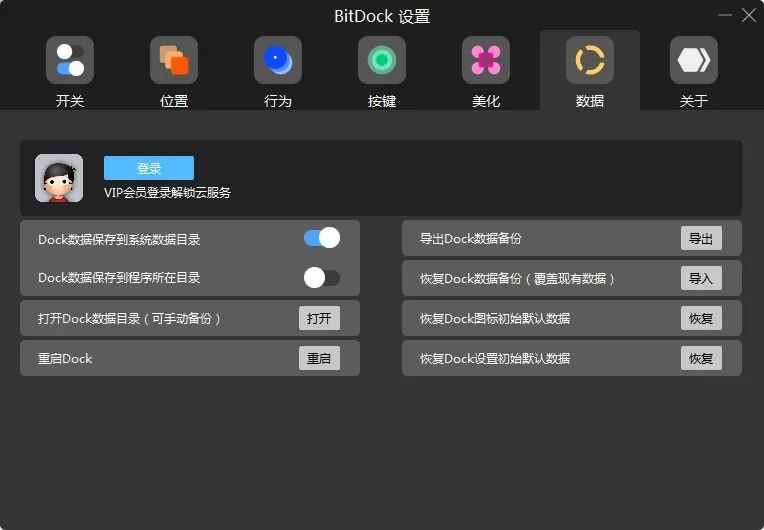This screenshot has width=764, height=530.
Task: Click the user avatar picture
Action: (59, 178)
